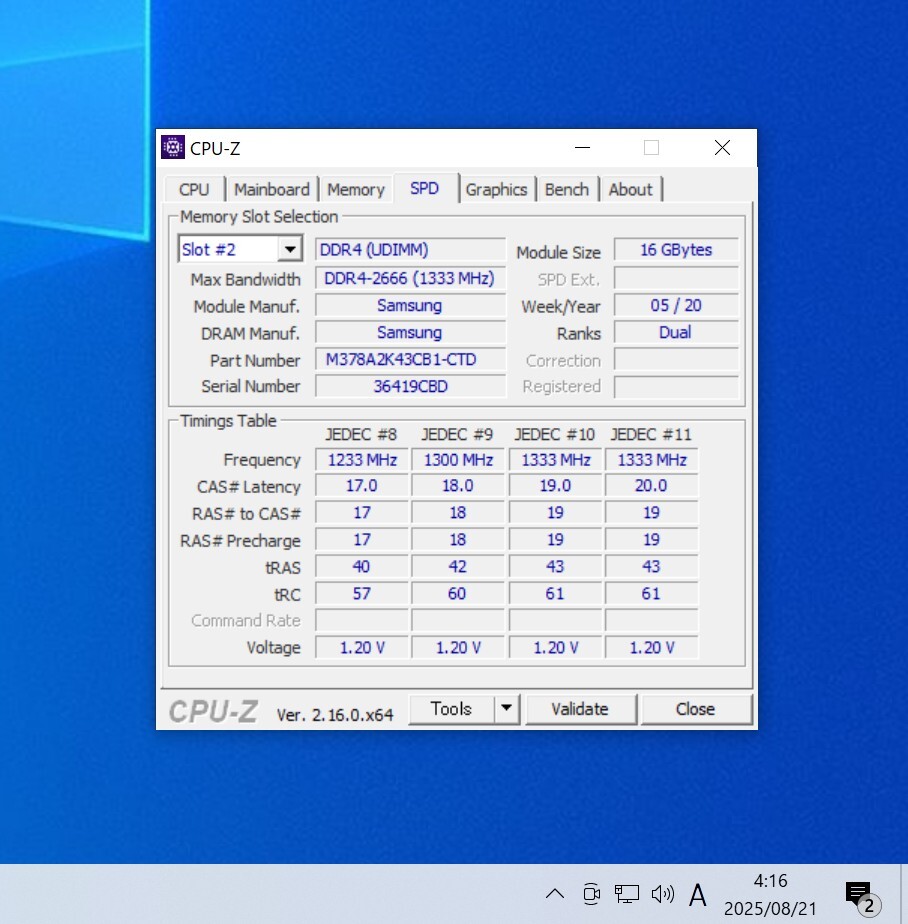Open the About tab

[630, 190]
